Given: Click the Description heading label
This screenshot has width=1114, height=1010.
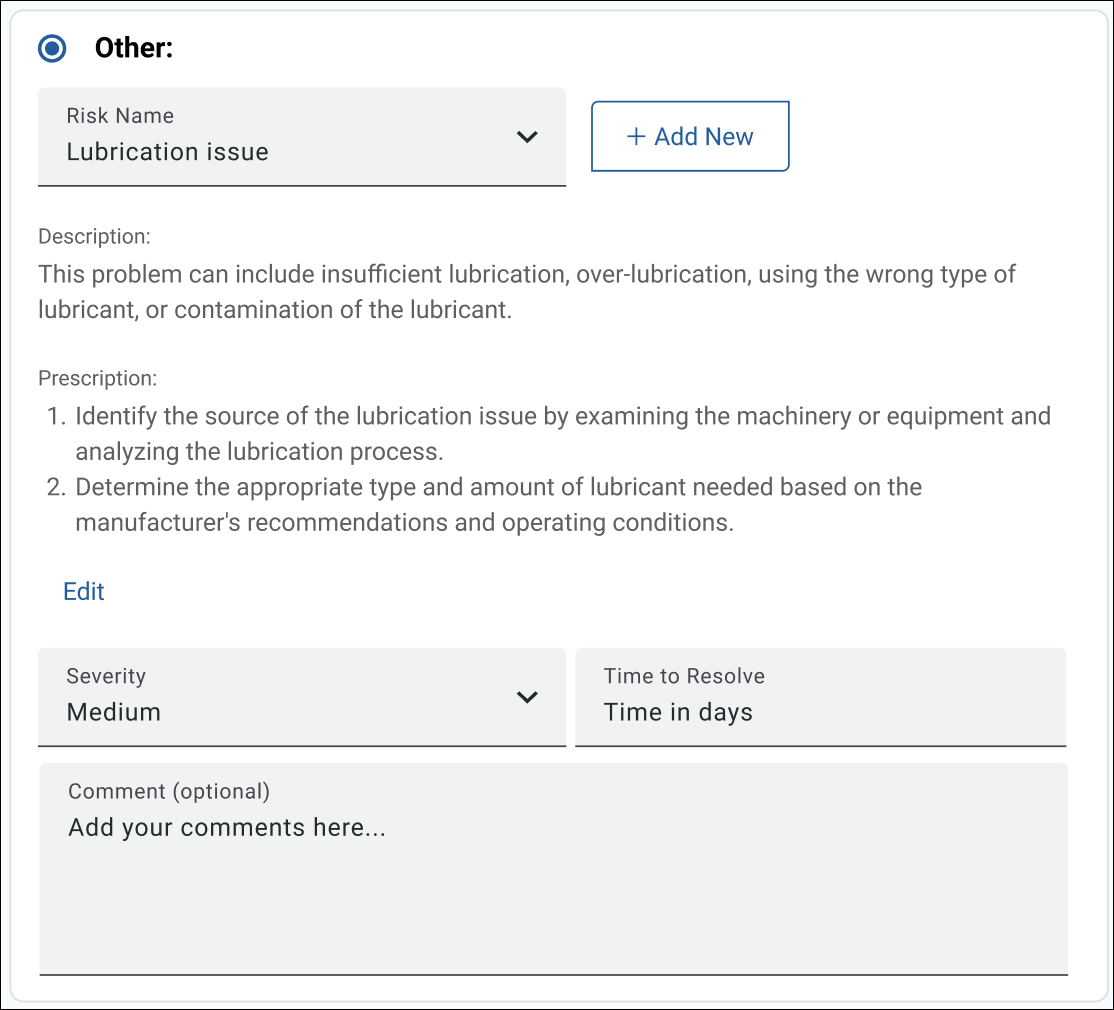Looking at the screenshot, I should [x=94, y=237].
